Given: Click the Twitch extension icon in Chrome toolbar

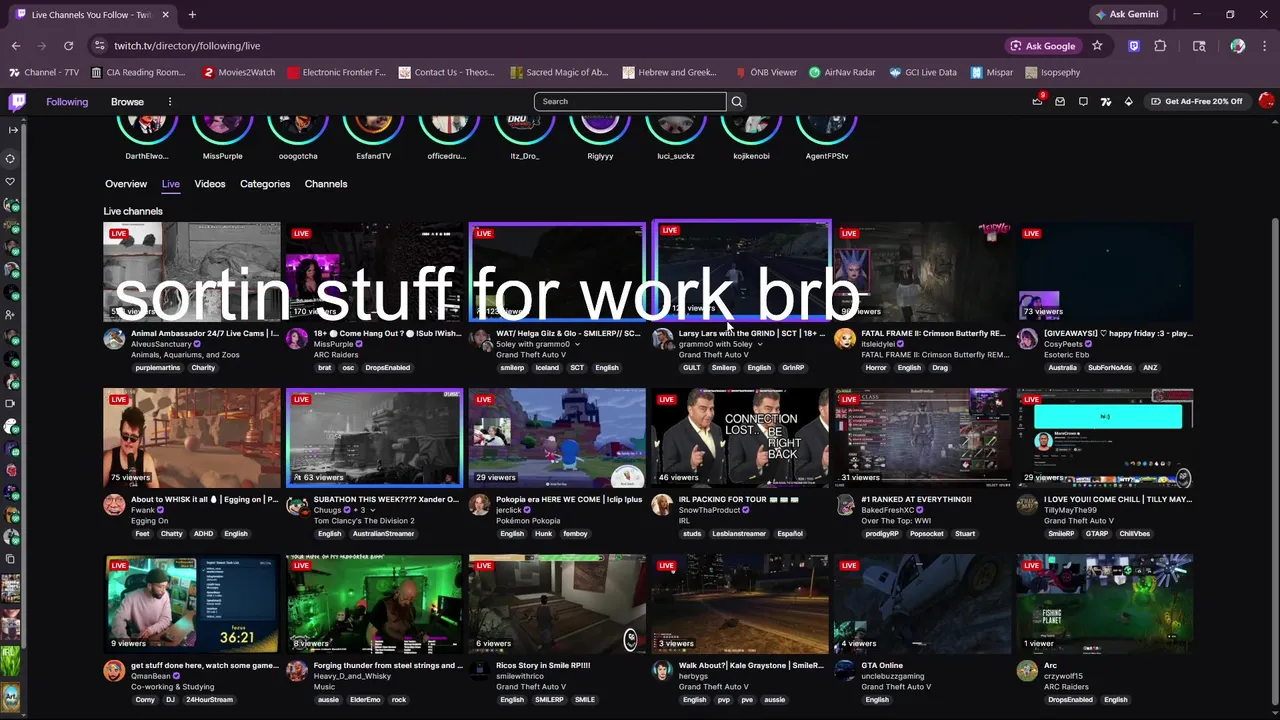Looking at the screenshot, I should (1133, 45).
